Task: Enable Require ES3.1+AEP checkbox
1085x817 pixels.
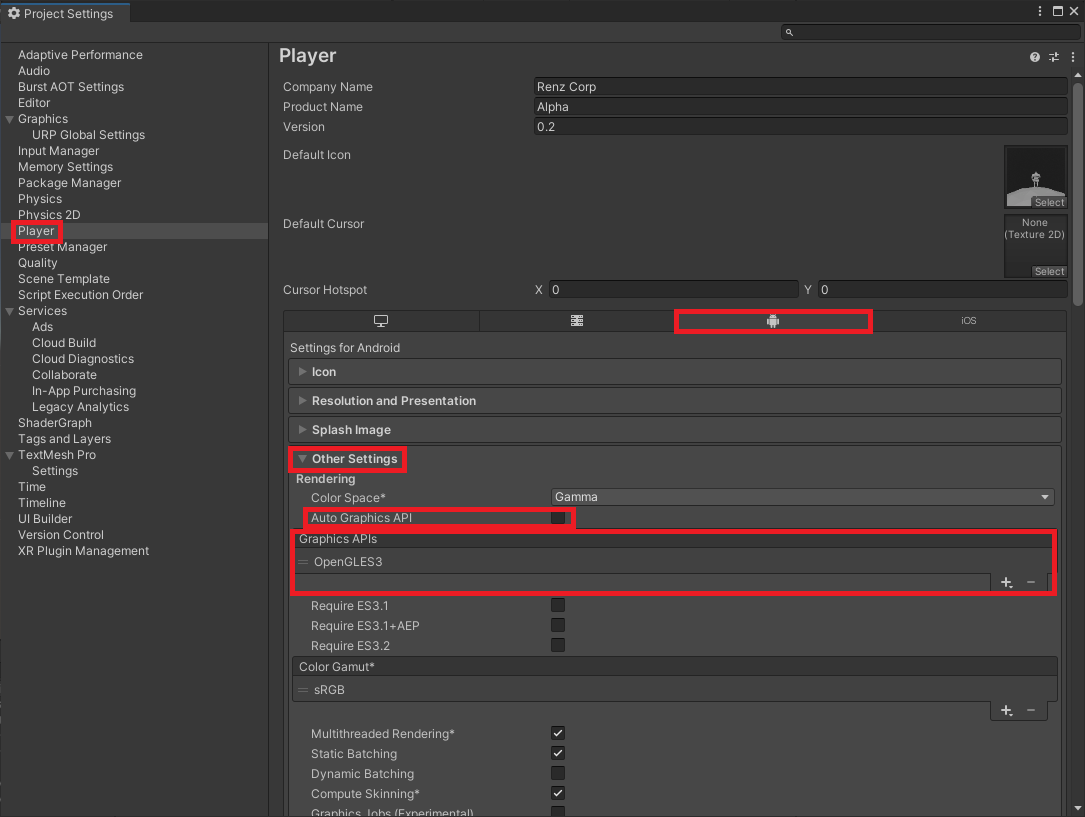Action: point(558,625)
